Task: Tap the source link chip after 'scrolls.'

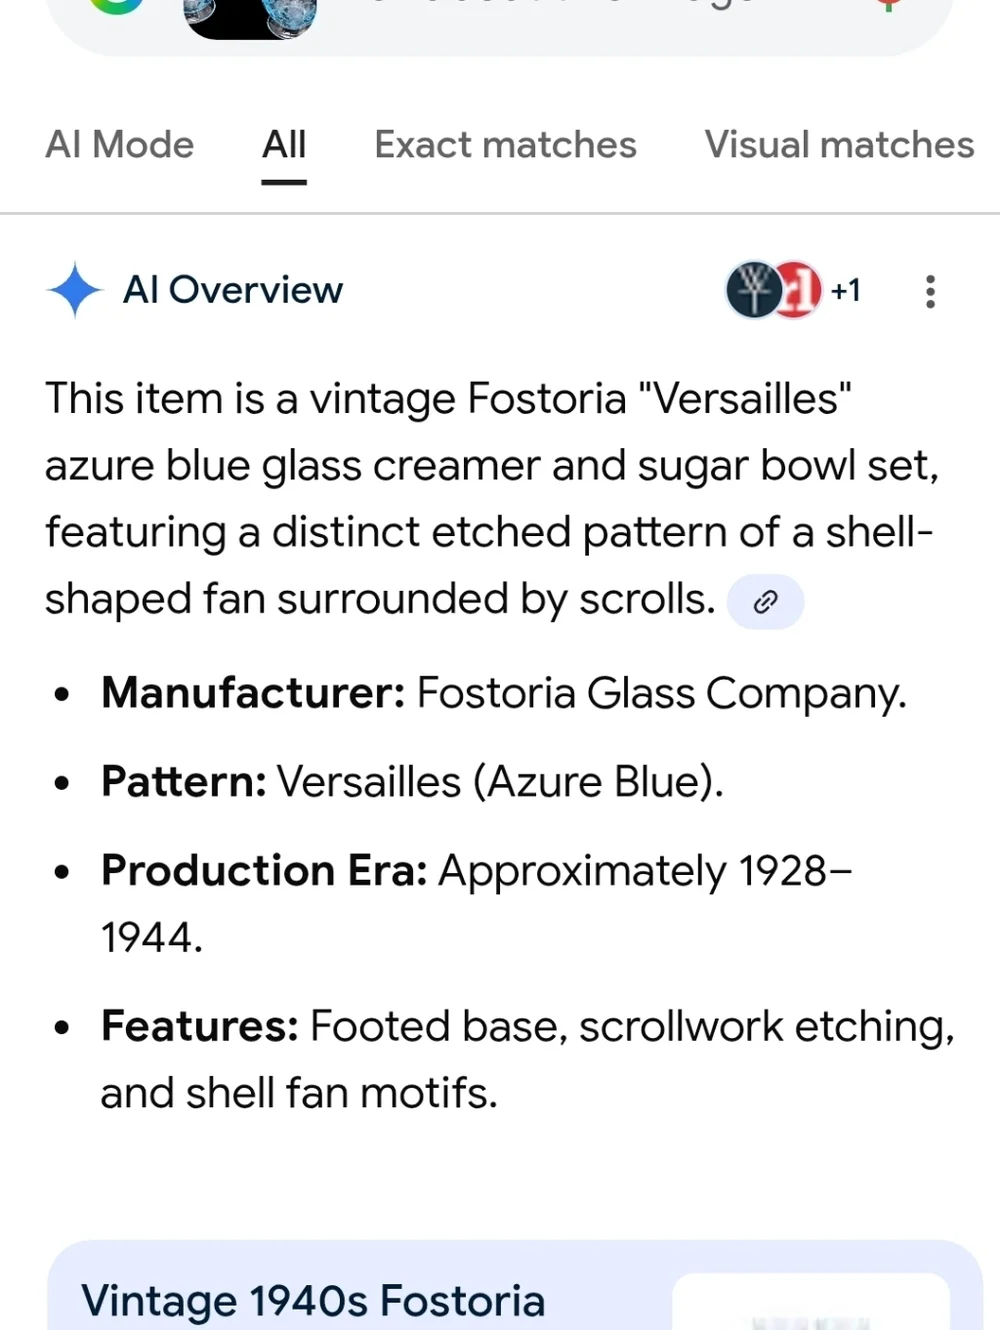Action: pyautogui.click(x=765, y=601)
